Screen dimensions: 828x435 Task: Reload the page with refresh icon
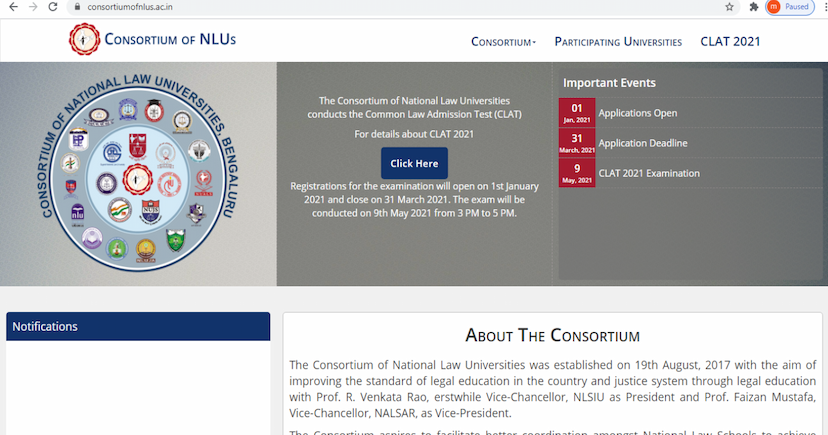(x=53, y=7)
